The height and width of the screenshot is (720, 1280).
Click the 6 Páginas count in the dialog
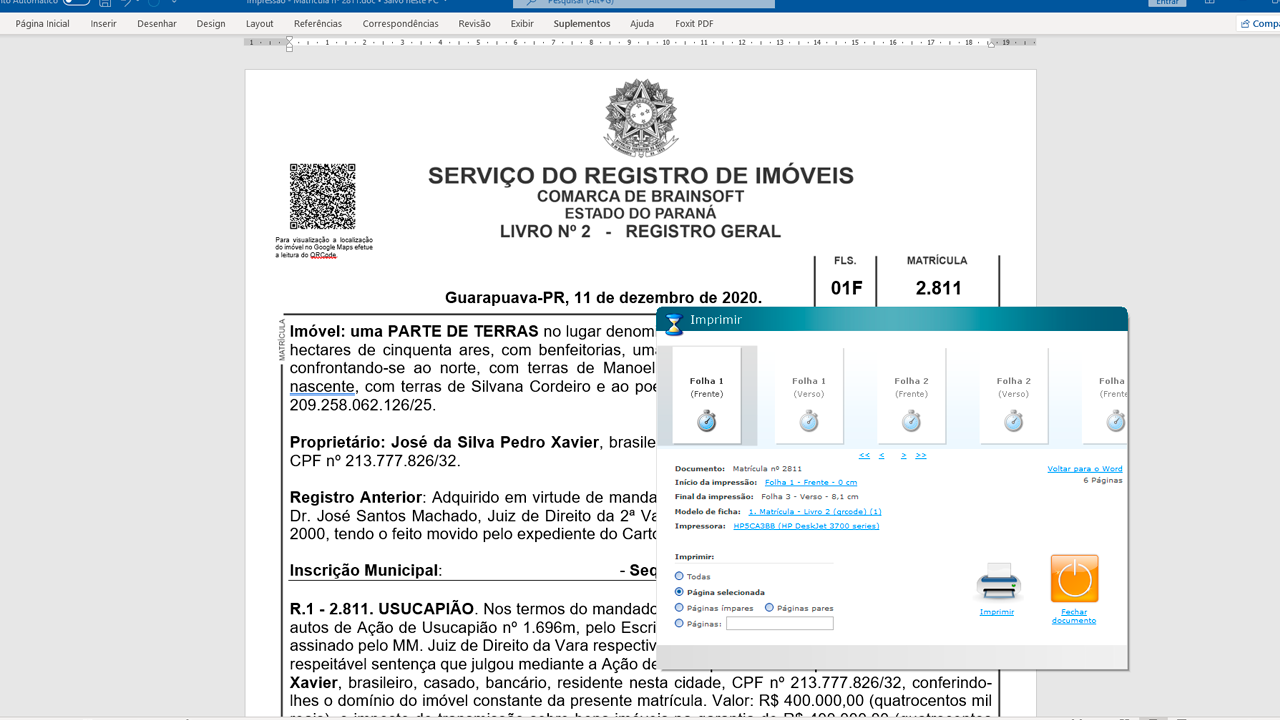(1103, 481)
